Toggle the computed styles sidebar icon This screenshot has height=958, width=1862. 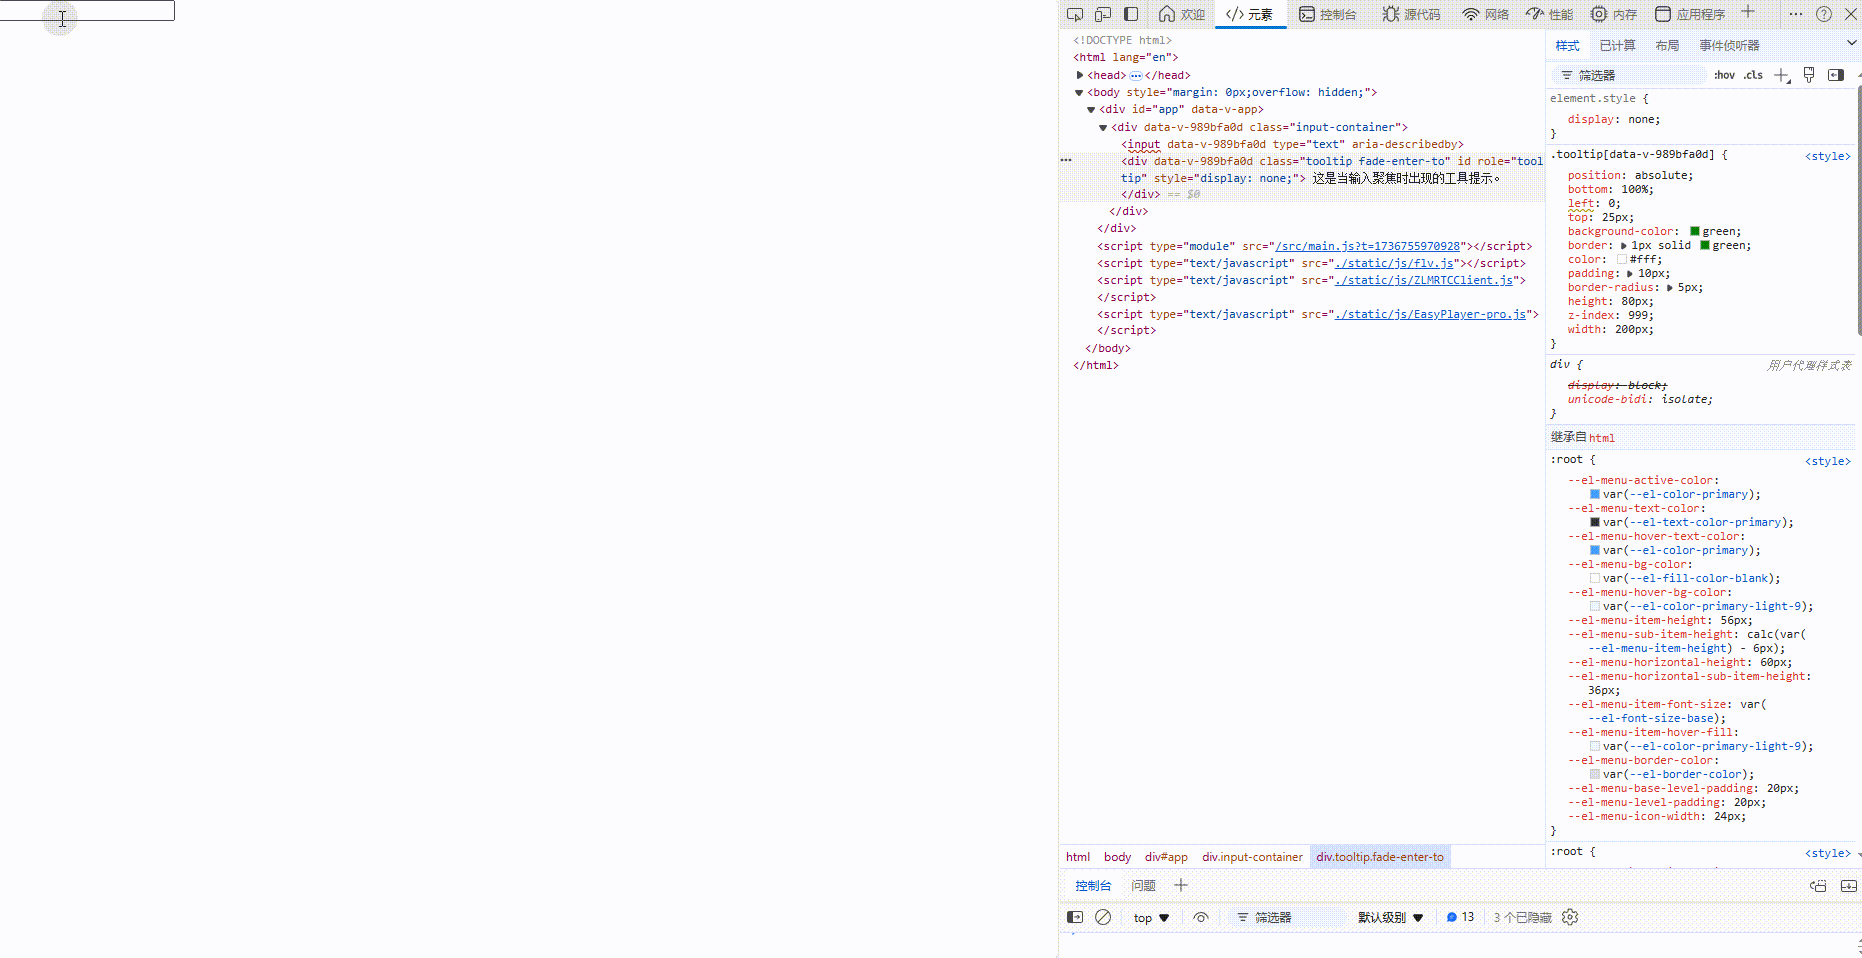coord(1836,75)
